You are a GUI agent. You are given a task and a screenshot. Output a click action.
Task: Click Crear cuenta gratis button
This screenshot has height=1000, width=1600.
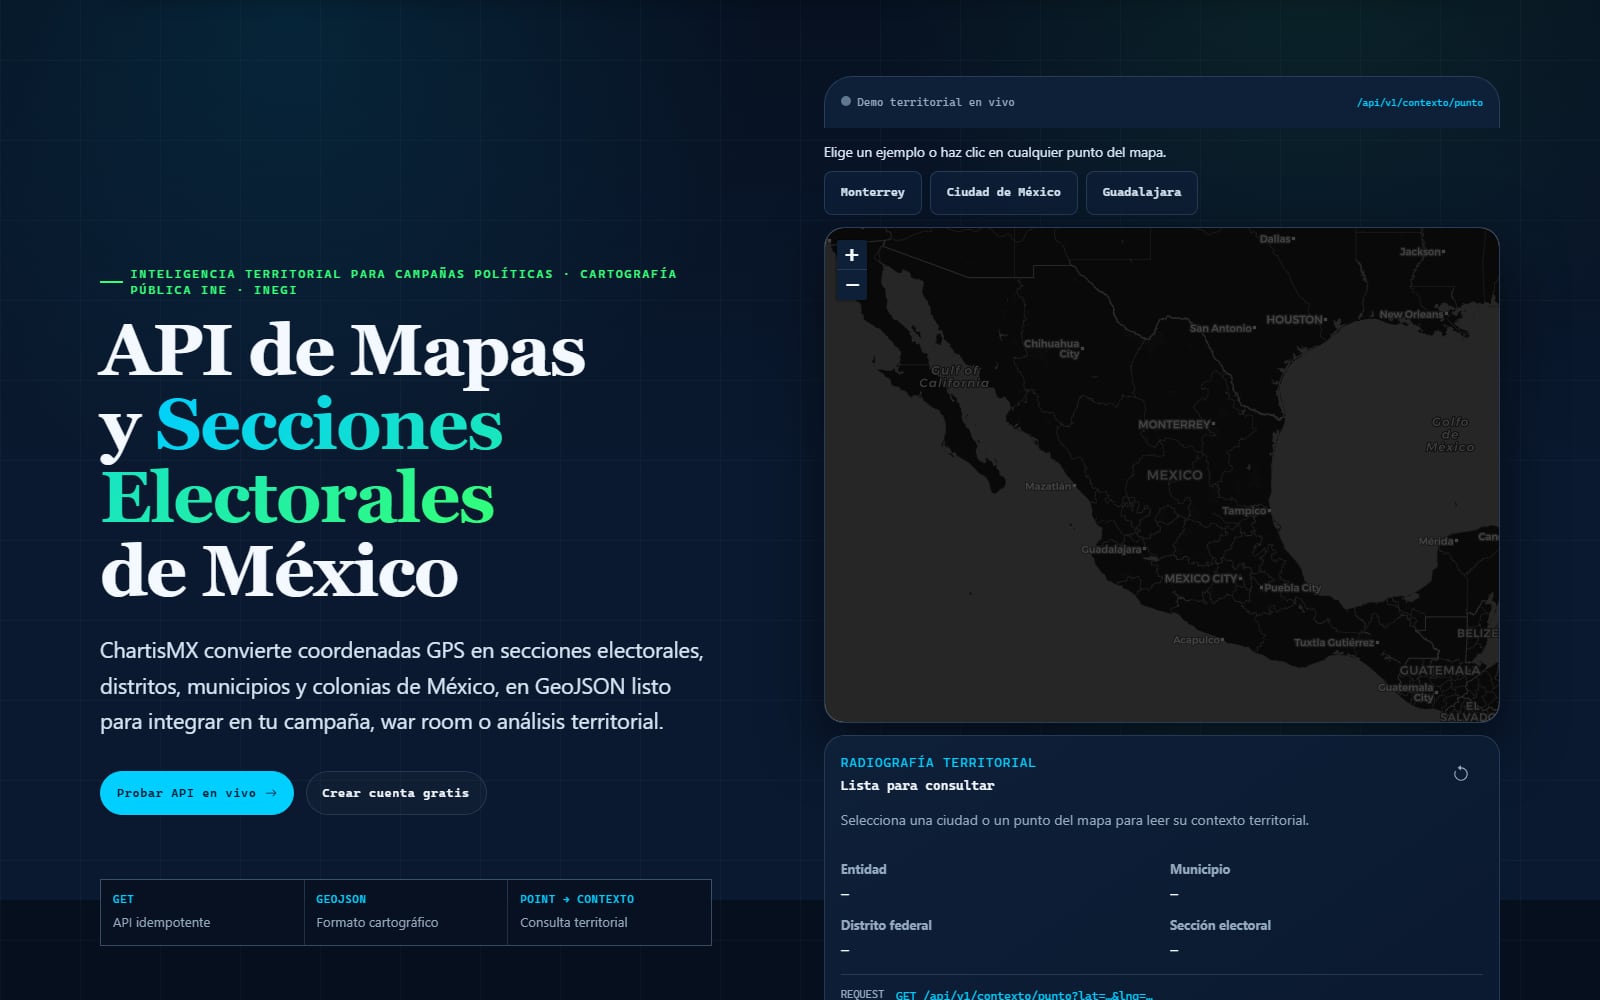[396, 793]
